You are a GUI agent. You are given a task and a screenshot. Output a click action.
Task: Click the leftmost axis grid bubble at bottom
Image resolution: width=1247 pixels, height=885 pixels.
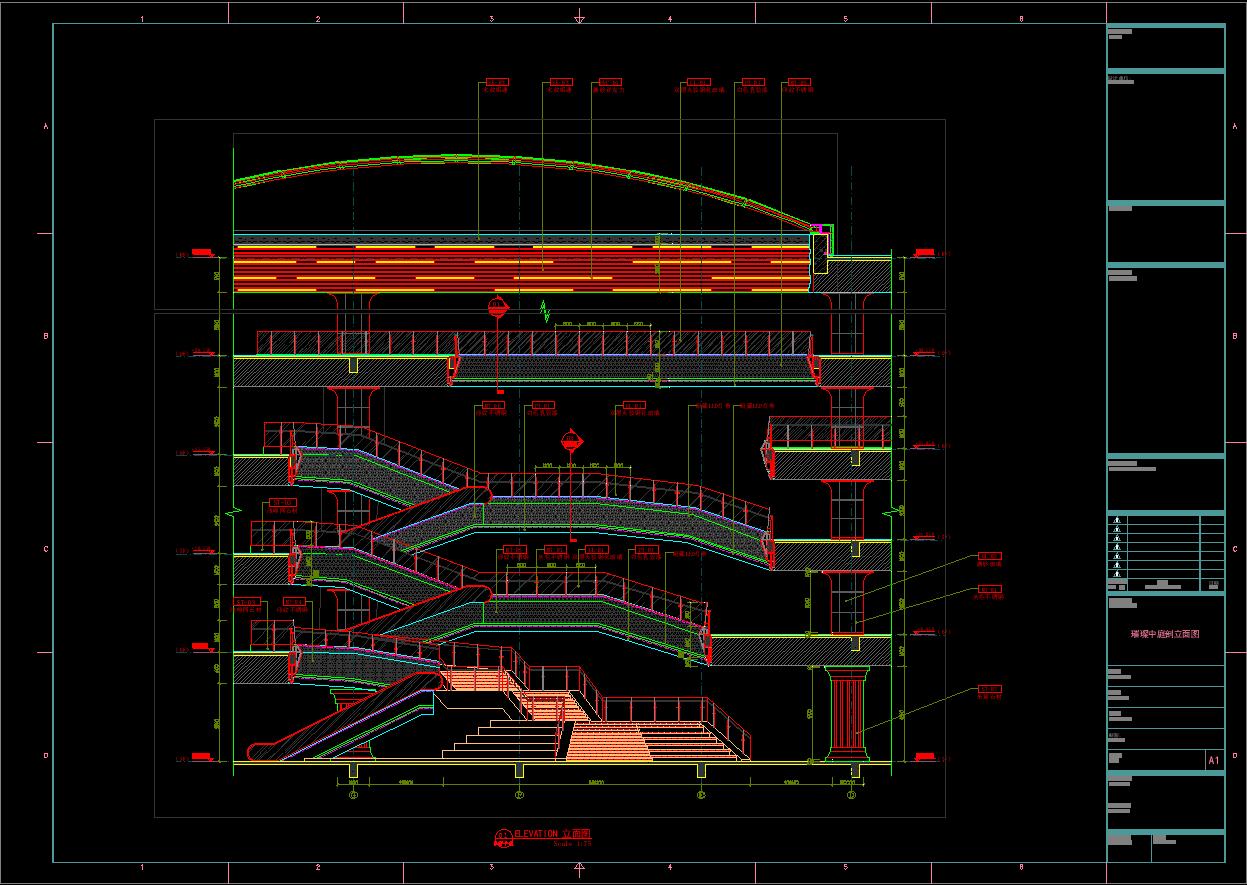coord(353,796)
